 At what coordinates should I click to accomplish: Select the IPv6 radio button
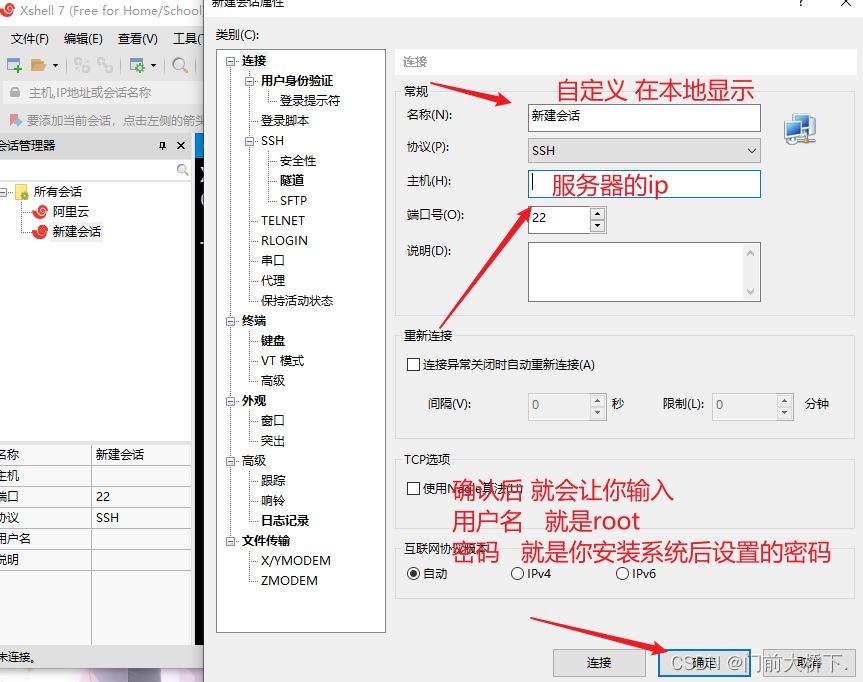point(622,574)
